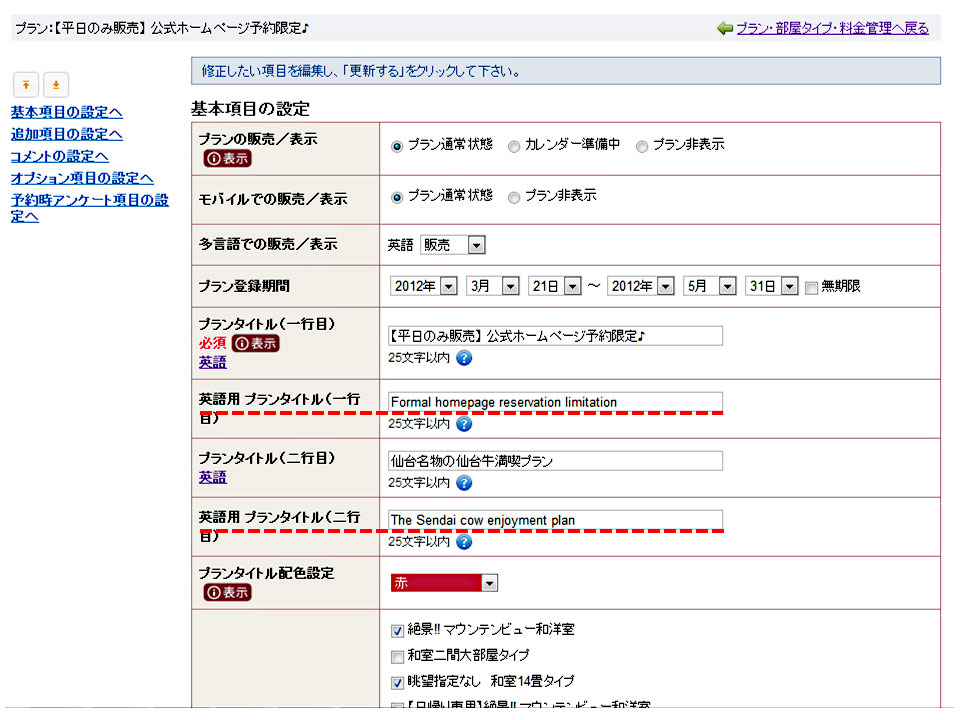The image size is (960, 720).
Task: Select プラン非表示 radio in mobile row
Action: [514, 198]
